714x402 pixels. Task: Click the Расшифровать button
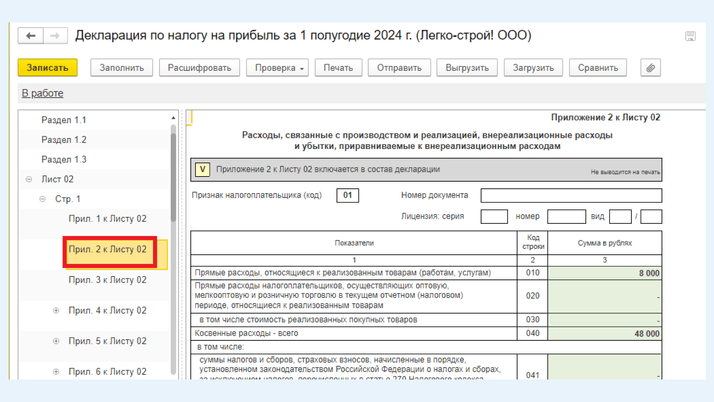tap(199, 68)
